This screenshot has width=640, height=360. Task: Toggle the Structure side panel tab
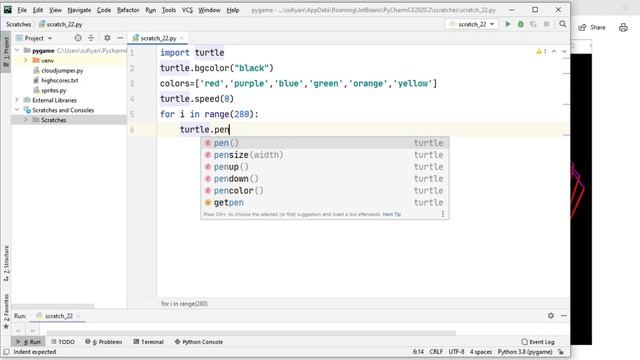pos(6,263)
